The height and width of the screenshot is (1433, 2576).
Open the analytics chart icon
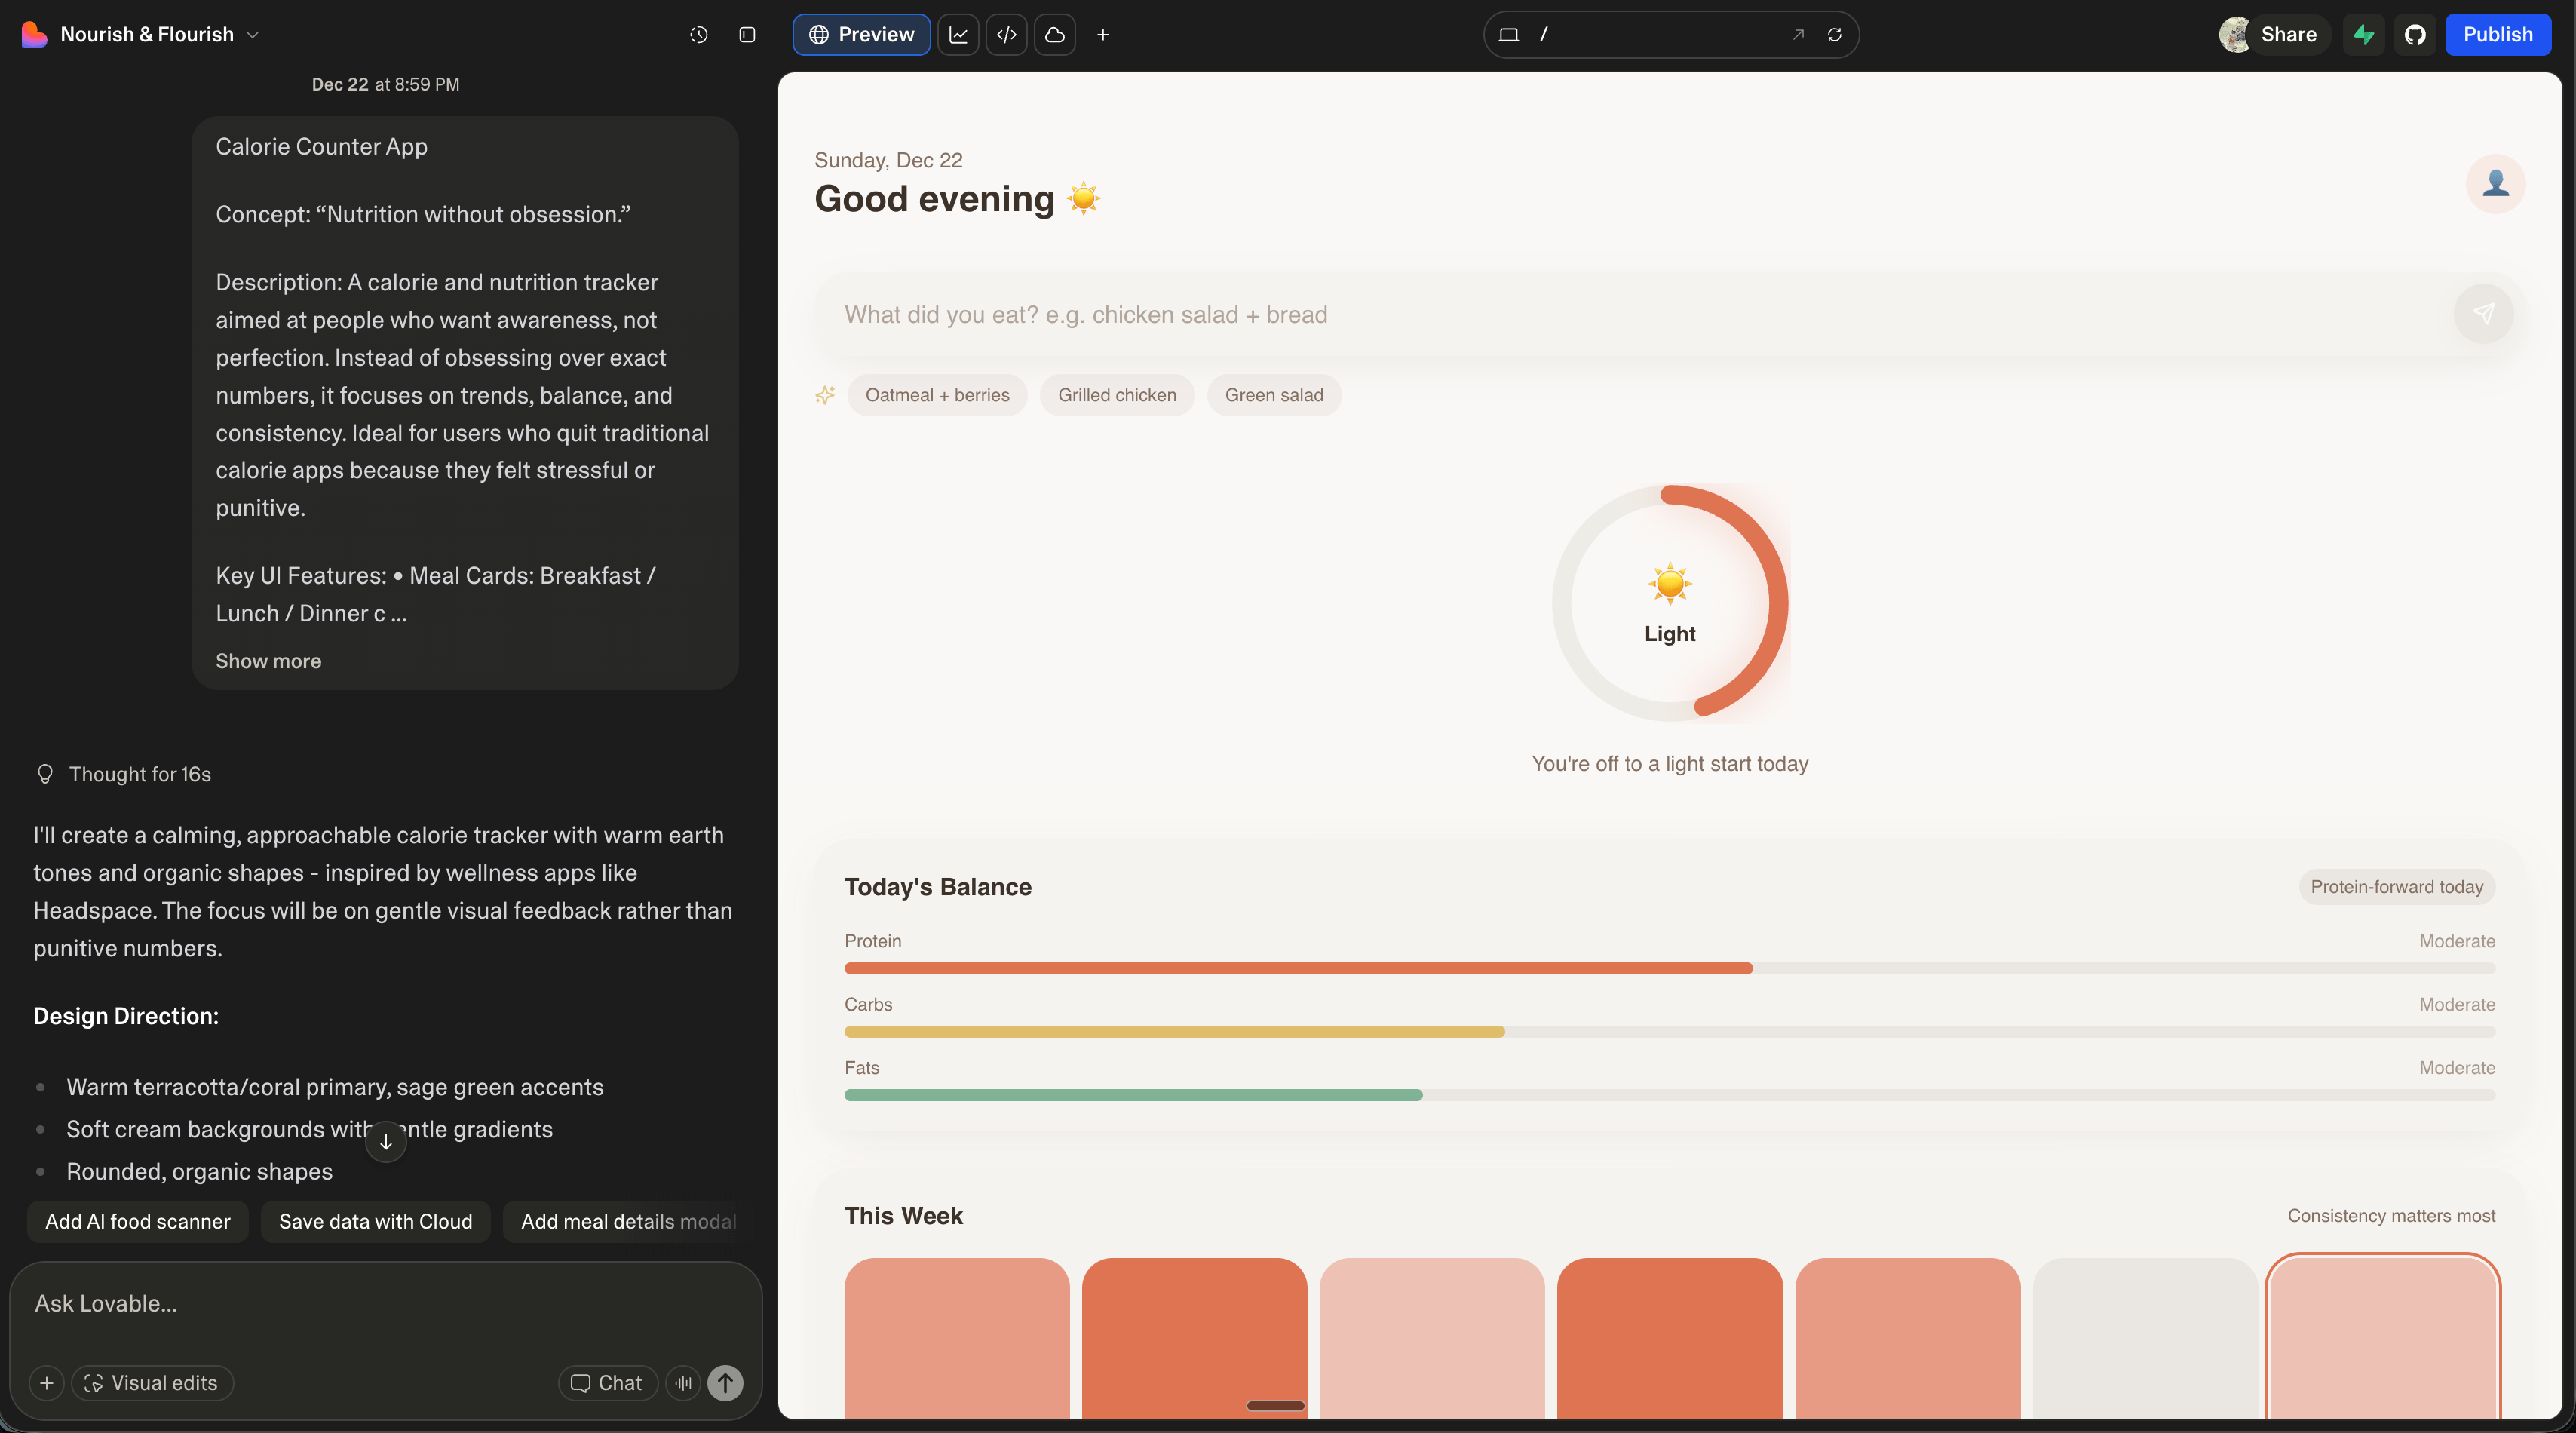pos(958,35)
